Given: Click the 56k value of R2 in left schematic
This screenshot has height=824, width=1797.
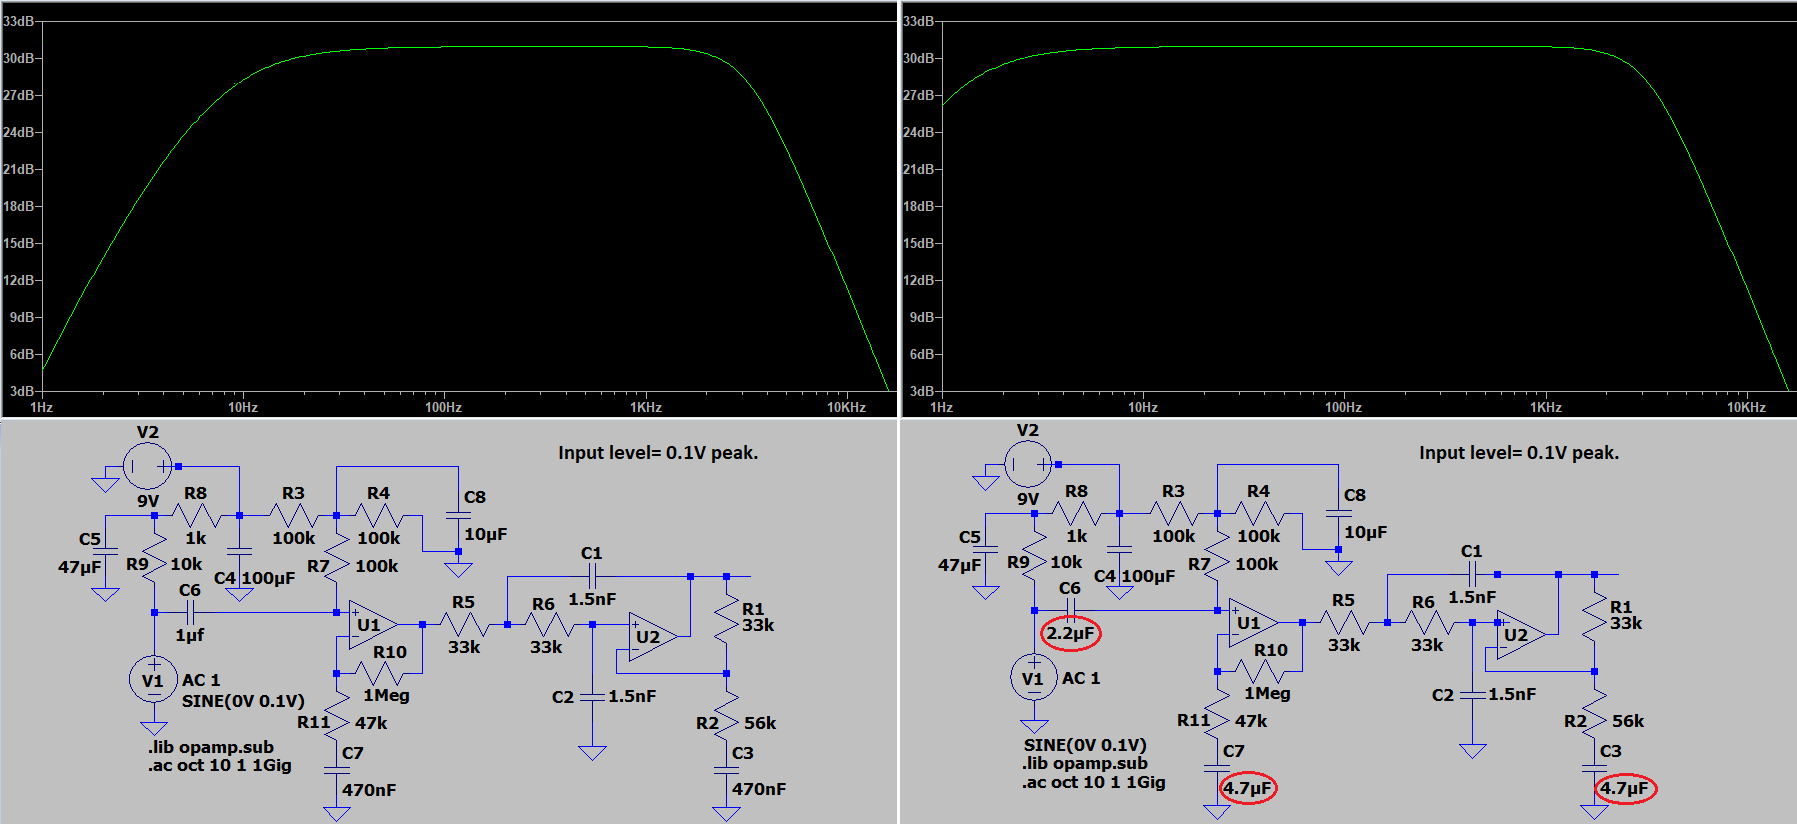Looking at the screenshot, I should tap(760, 723).
